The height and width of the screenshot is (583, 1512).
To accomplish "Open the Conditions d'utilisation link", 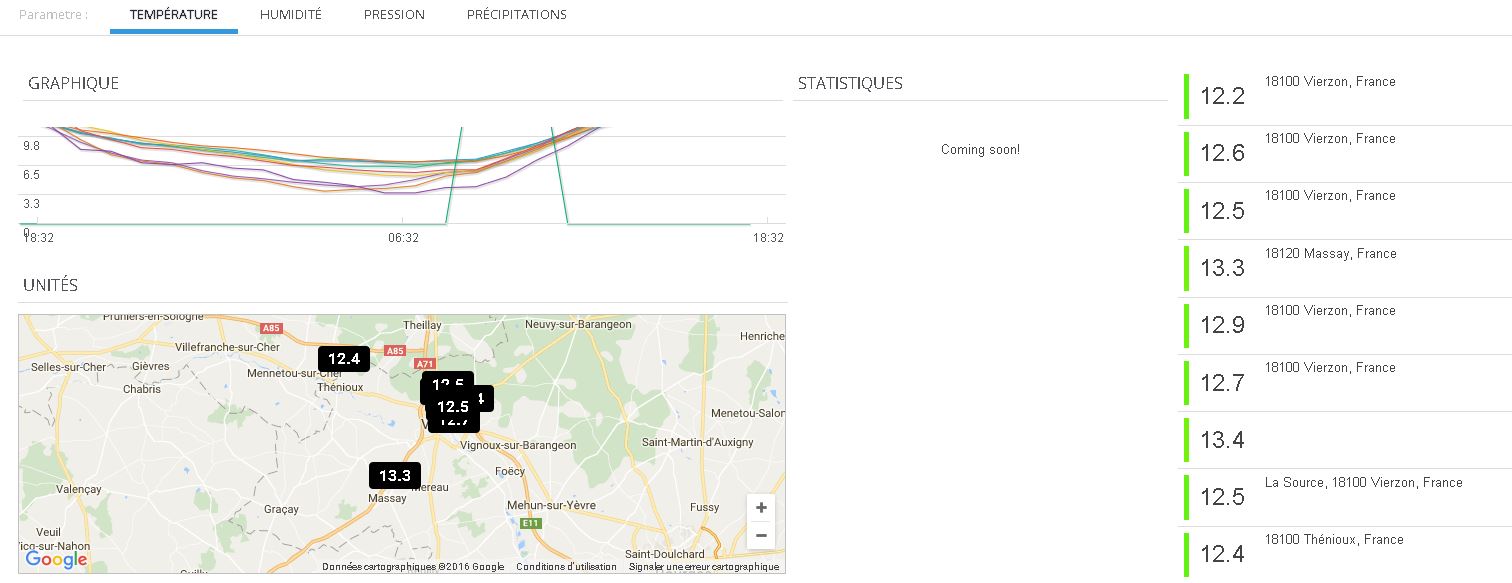I will pyautogui.click(x=566, y=567).
